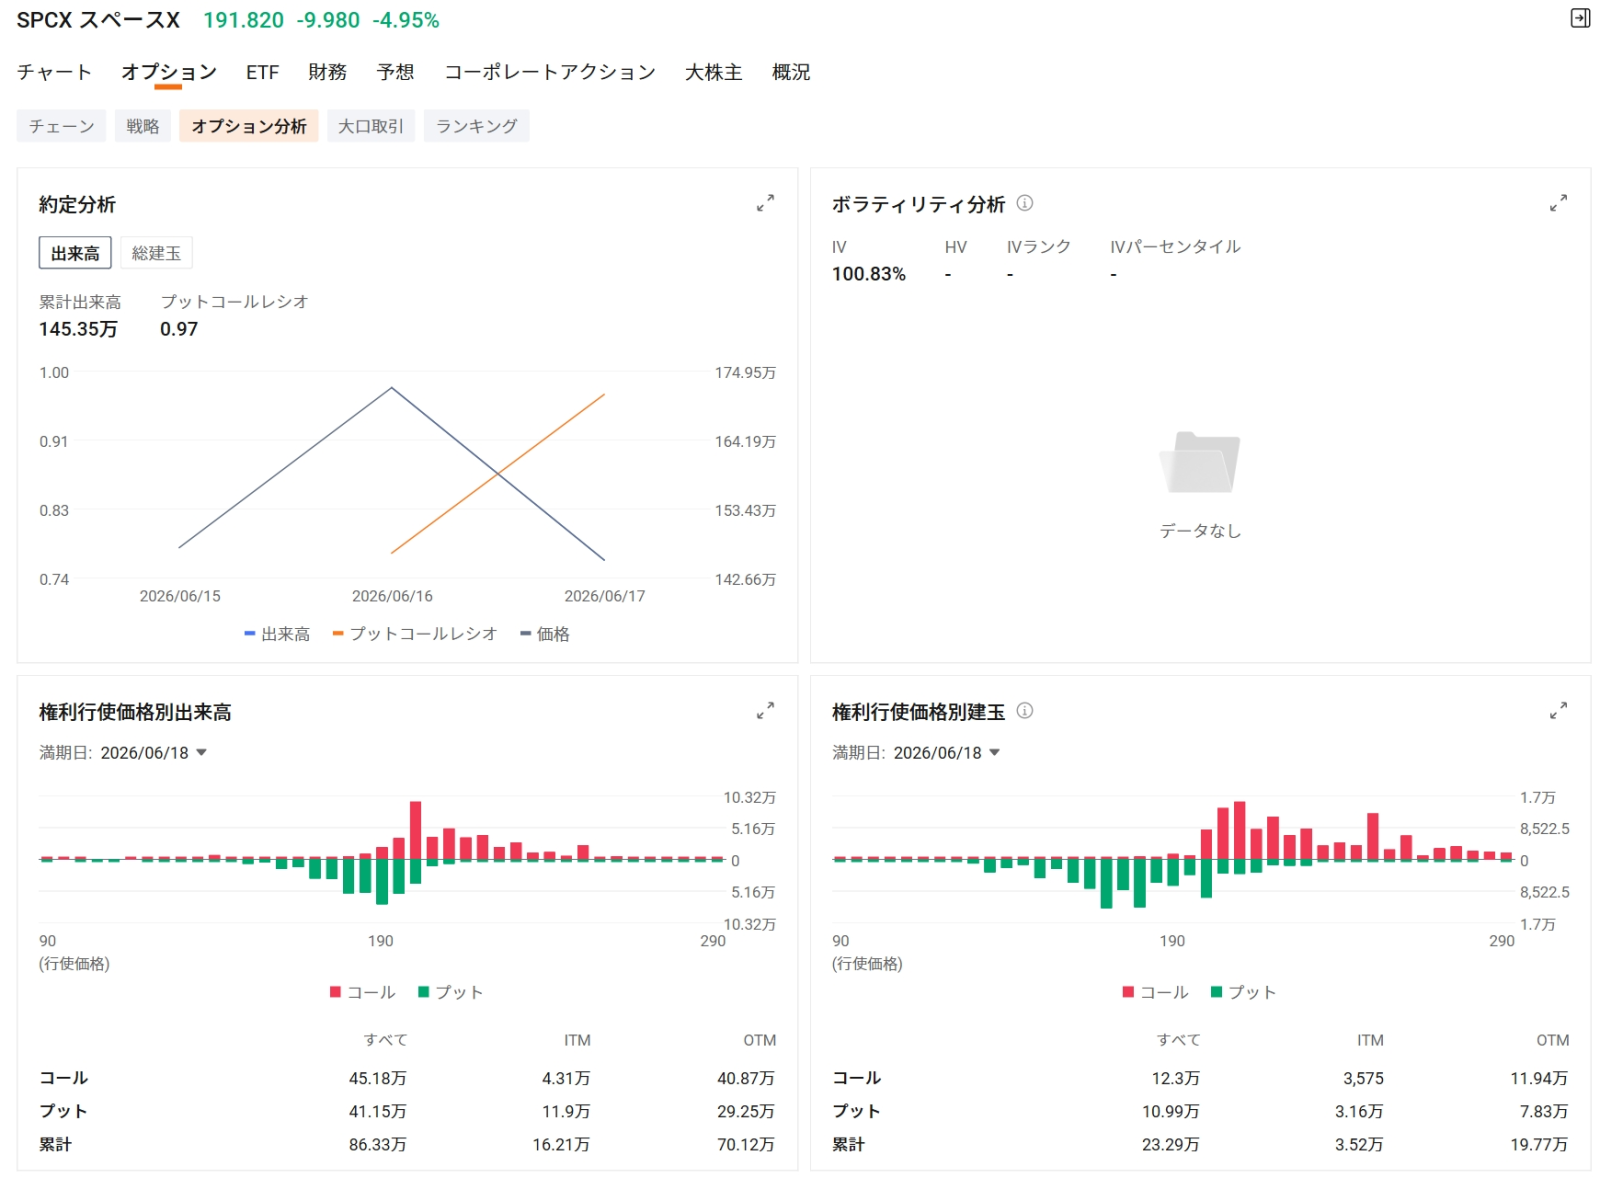Select the ランキング sub-tab

click(477, 126)
